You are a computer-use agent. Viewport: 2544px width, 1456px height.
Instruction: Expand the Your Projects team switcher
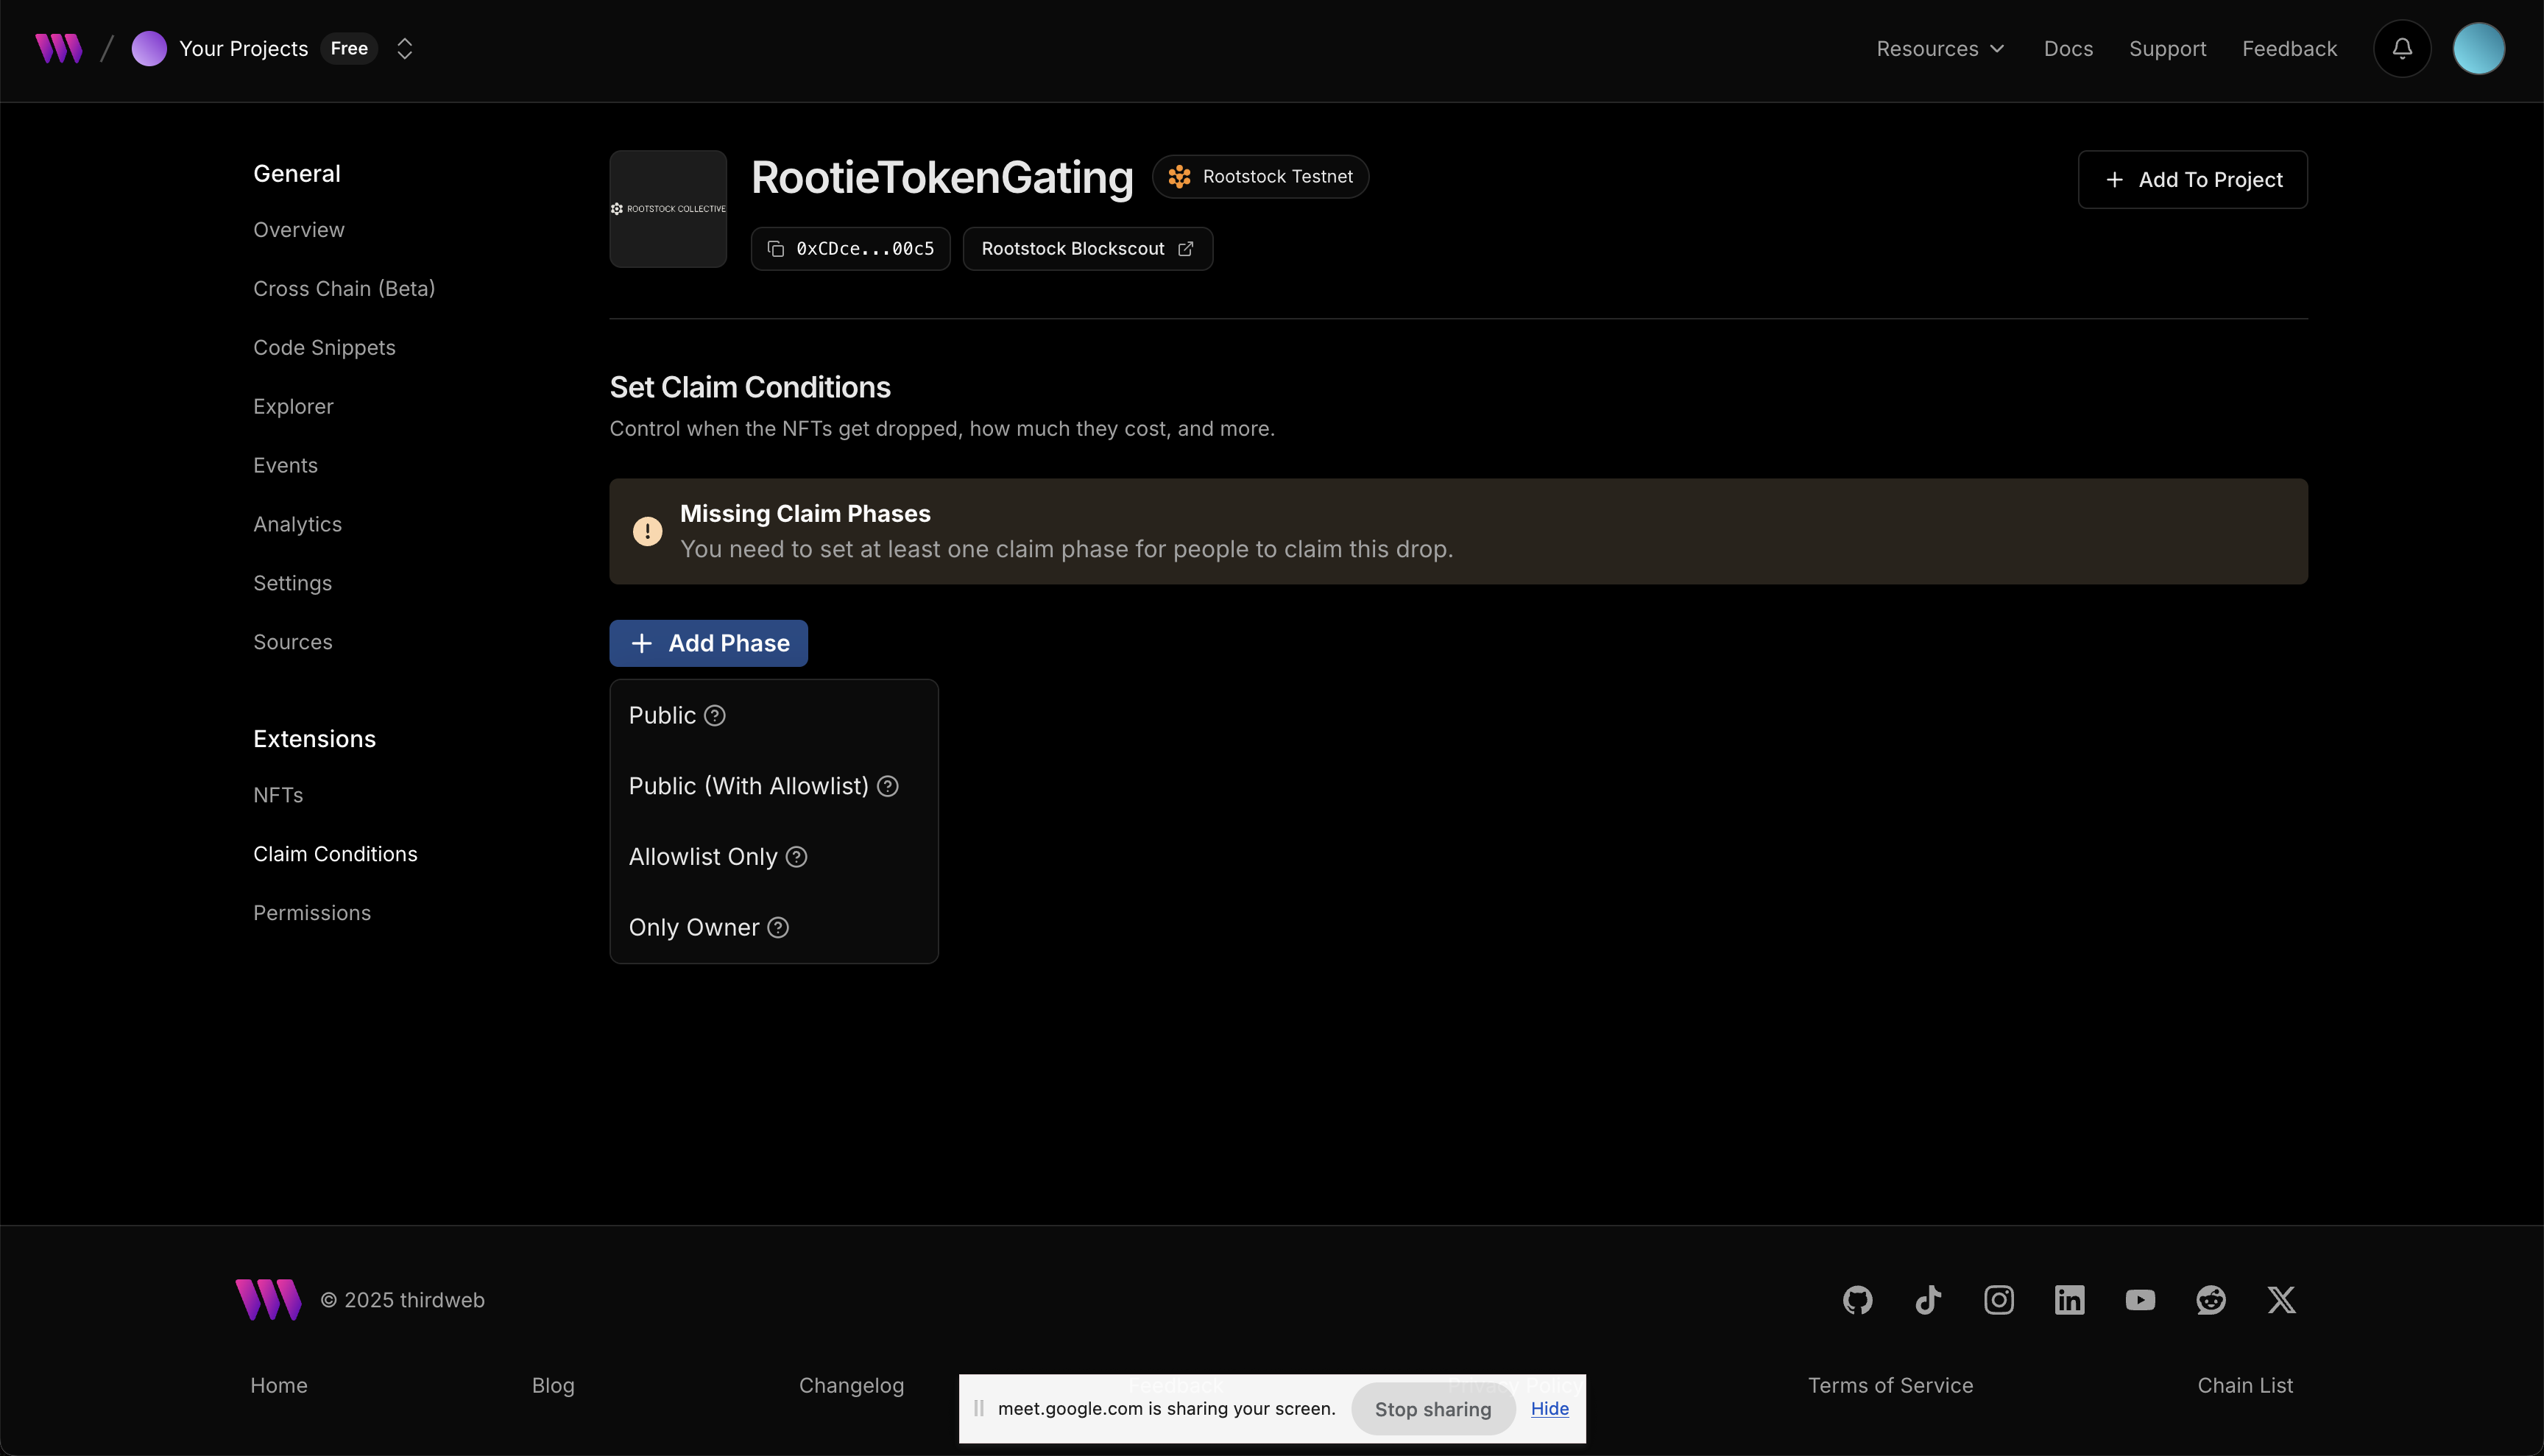point(404,48)
